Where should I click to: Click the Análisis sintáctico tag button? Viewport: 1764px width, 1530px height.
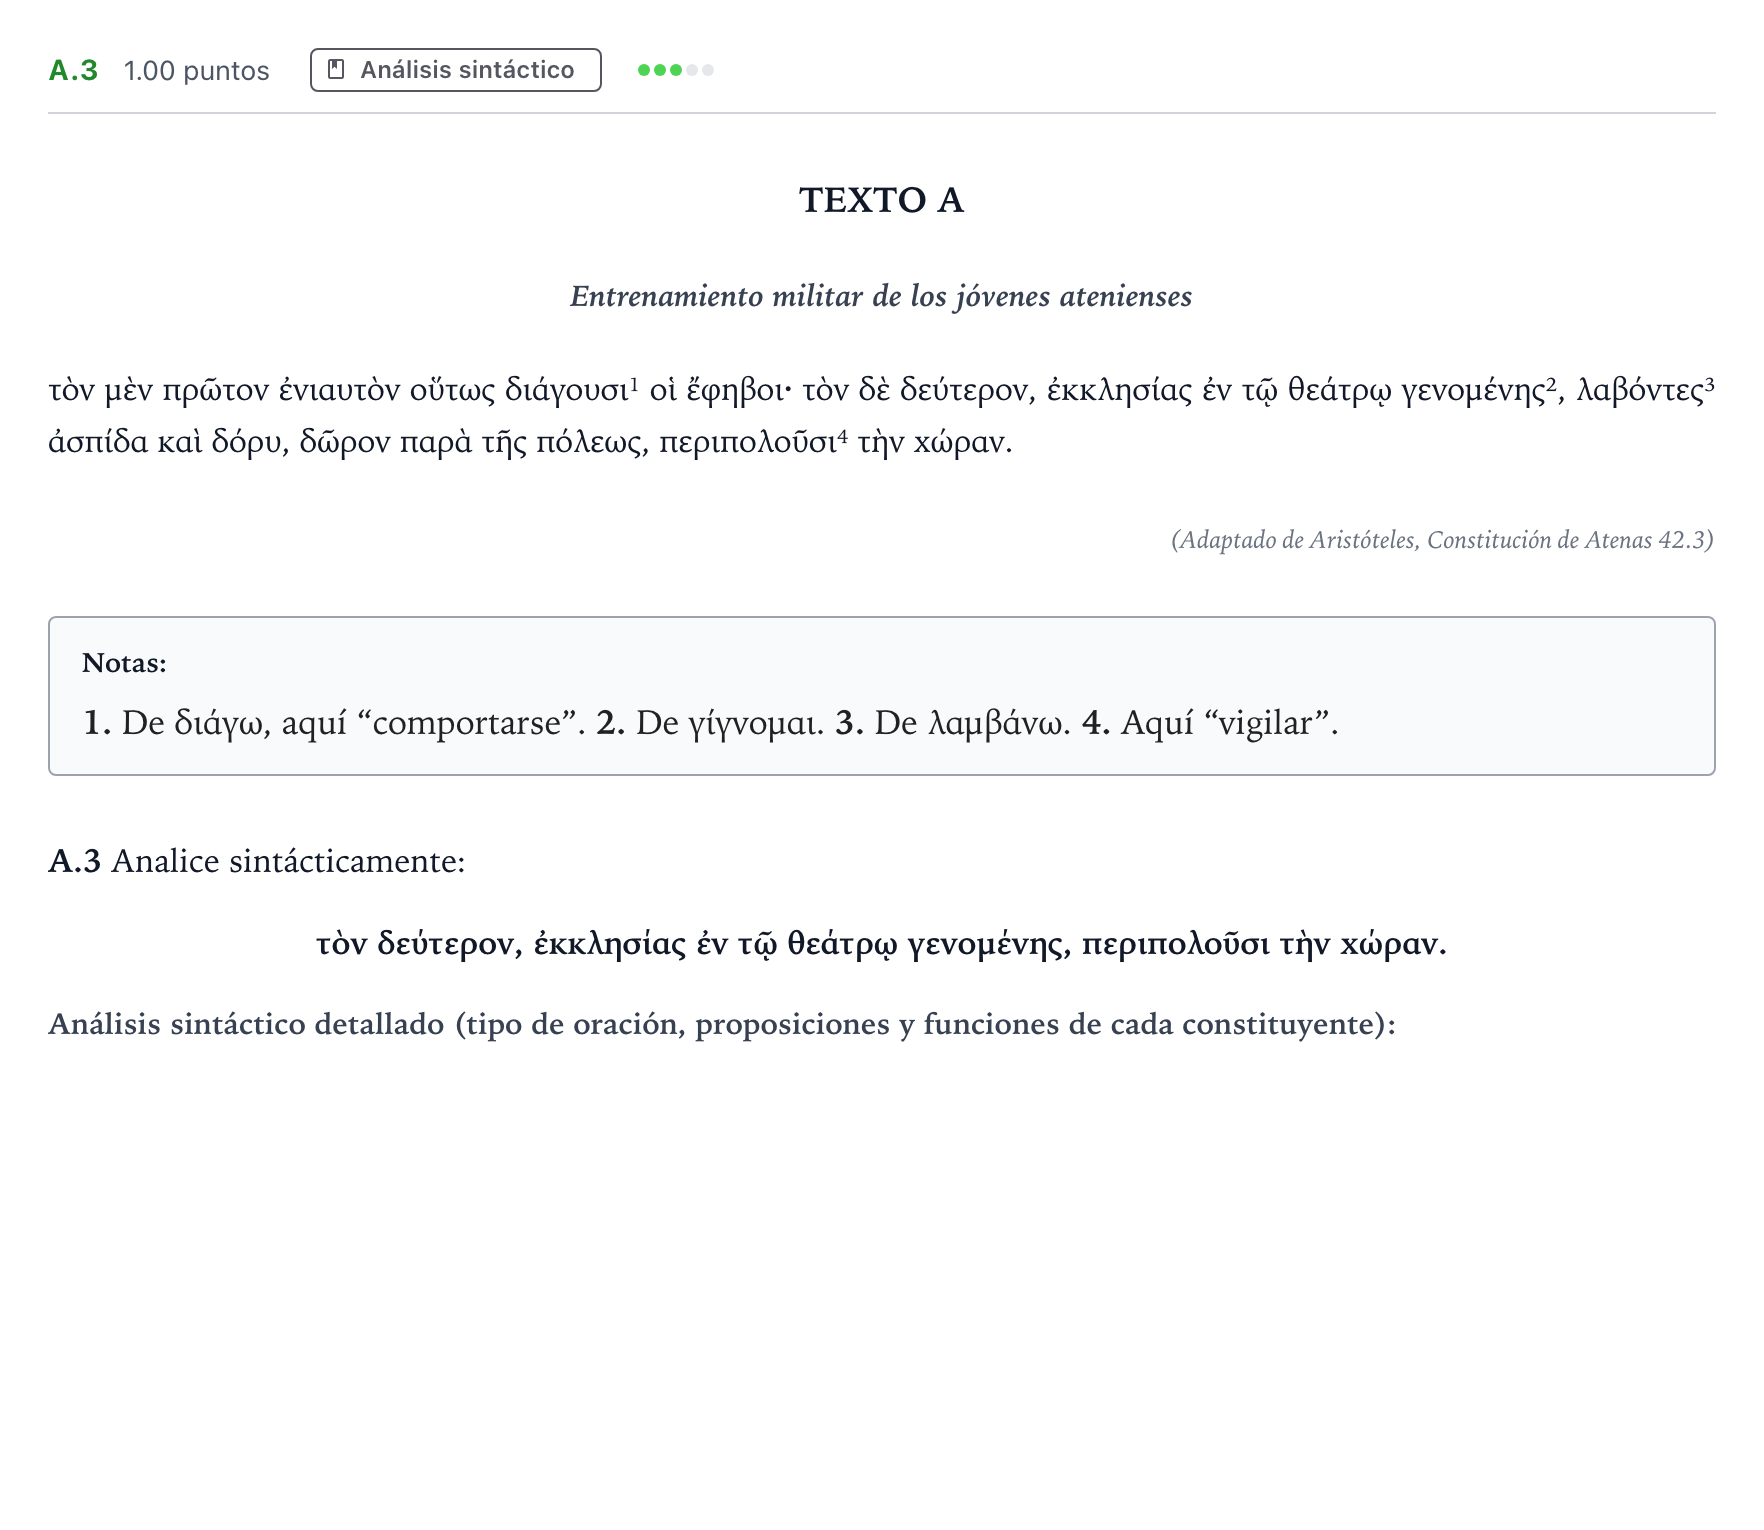point(455,70)
